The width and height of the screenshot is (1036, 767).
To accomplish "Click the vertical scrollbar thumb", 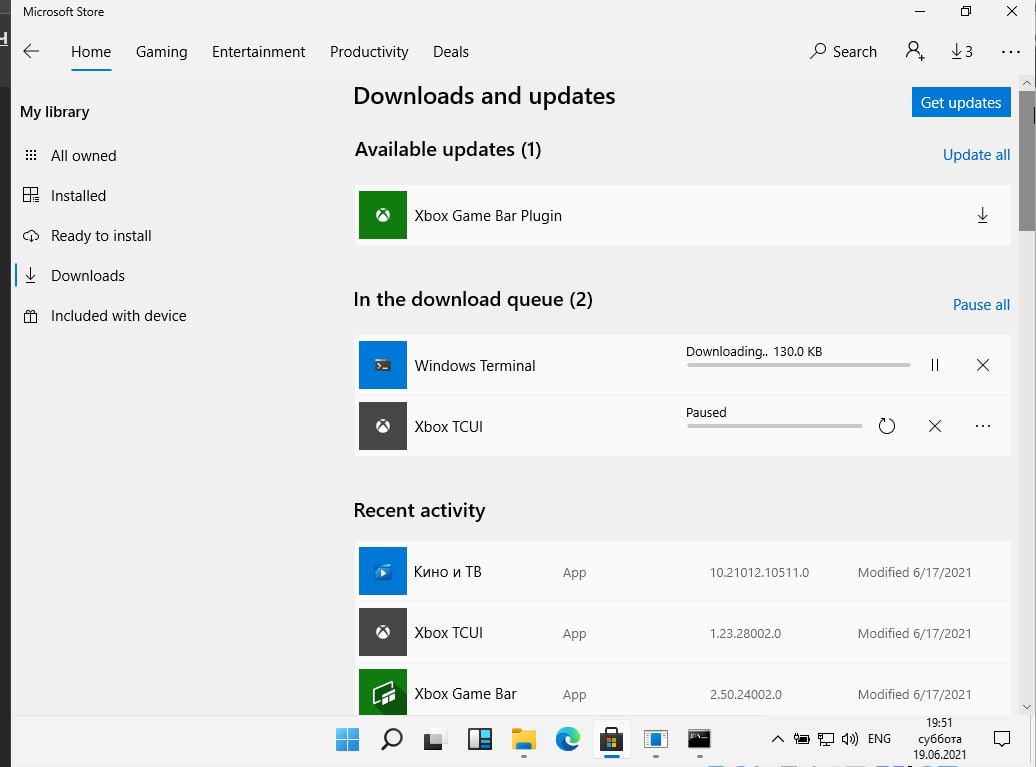I will pyautogui.click(x=1027, y=161).
